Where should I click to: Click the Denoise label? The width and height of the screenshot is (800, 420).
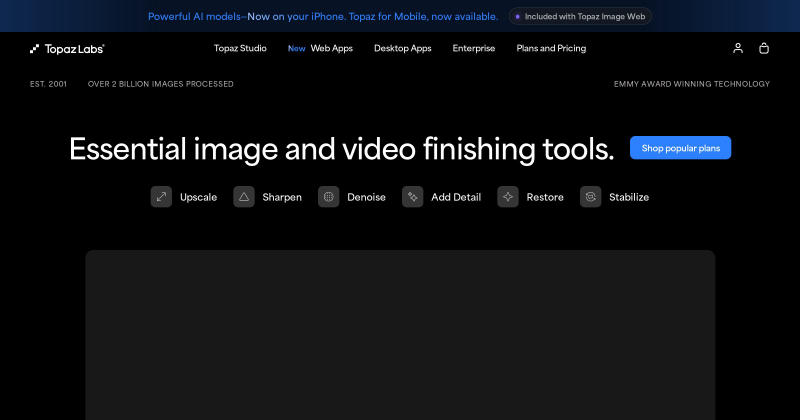[366, 197]
